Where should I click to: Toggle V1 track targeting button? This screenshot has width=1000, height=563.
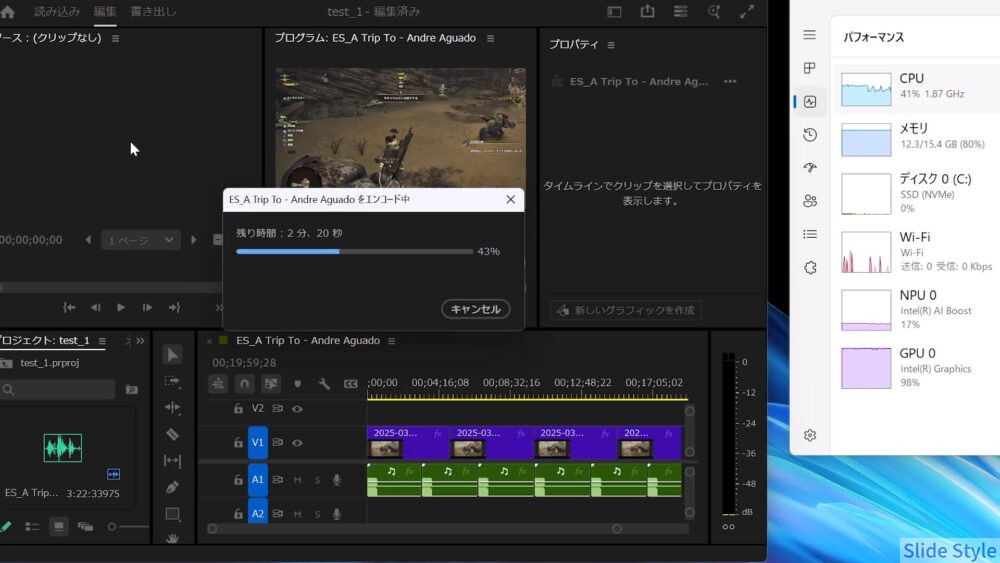point(258,442)
